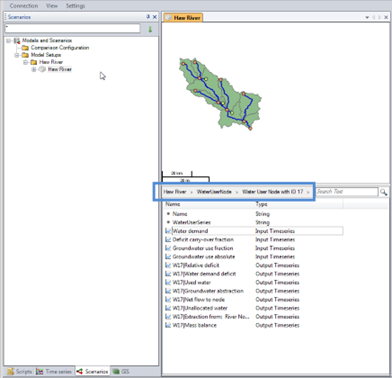Viewport: 392px width, 378px height.
Task: Collapse the Haw River folder node
Action: pos(25,62)
